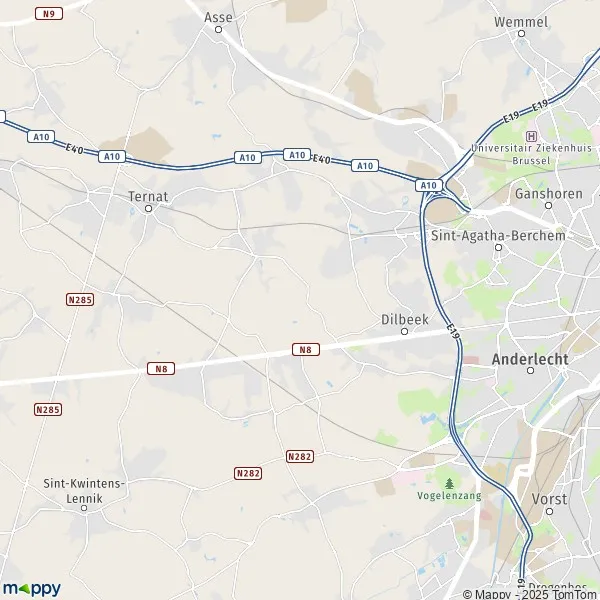Click the Universitair Ziekenhuis Brussel label
The height and width of the screenshot is (600, 600).
pyautogui.click(x=531, y=154)
